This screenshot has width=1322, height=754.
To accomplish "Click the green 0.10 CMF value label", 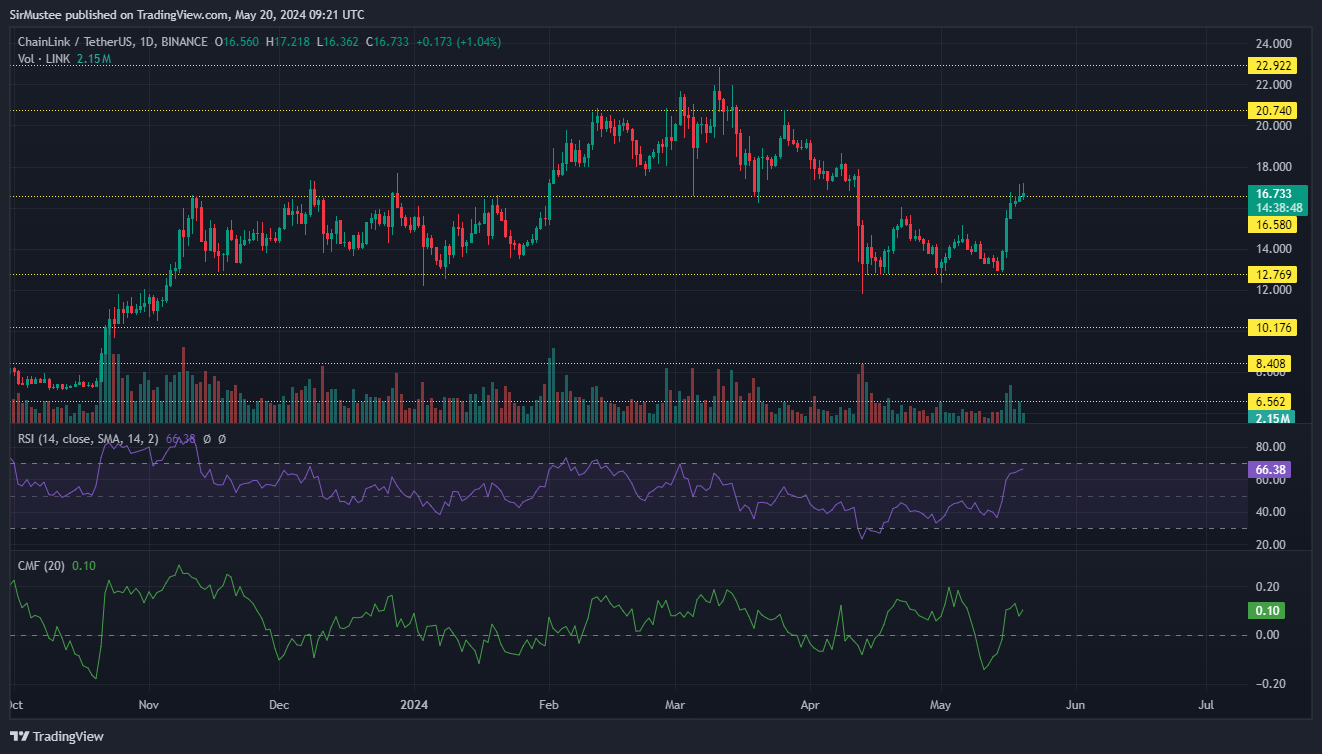I will tap(1265, 610).
